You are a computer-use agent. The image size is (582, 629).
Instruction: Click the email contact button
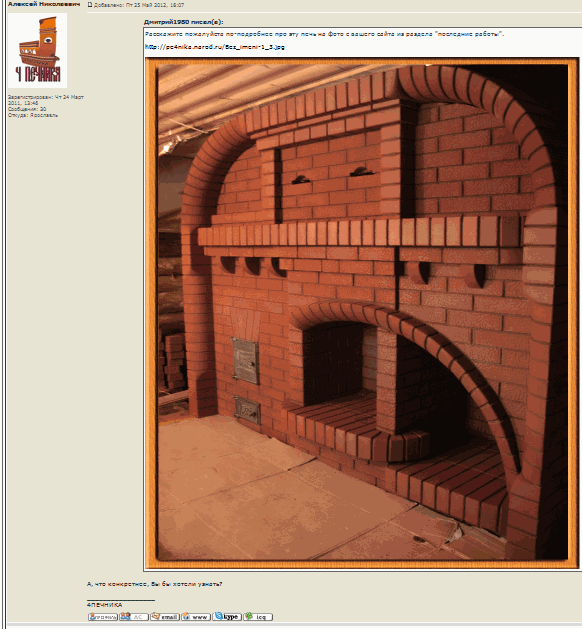pos(165,617)
